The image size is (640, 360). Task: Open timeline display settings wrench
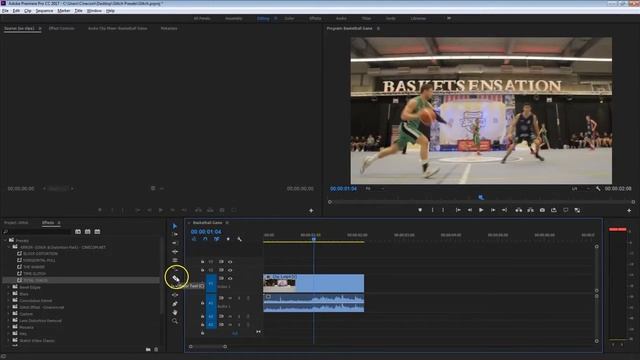tap(240, 239)
